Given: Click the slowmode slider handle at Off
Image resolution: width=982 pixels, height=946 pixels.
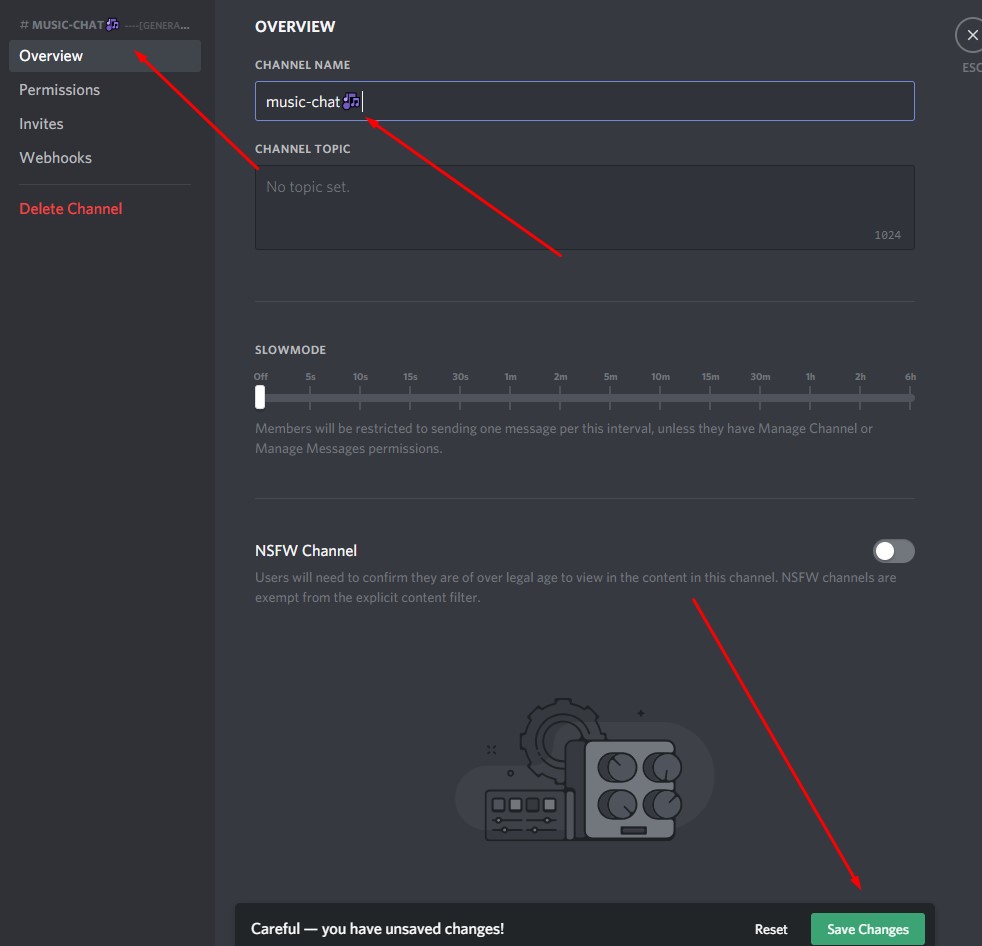Looking at the screenshot, I should click(x=260, y=397).
